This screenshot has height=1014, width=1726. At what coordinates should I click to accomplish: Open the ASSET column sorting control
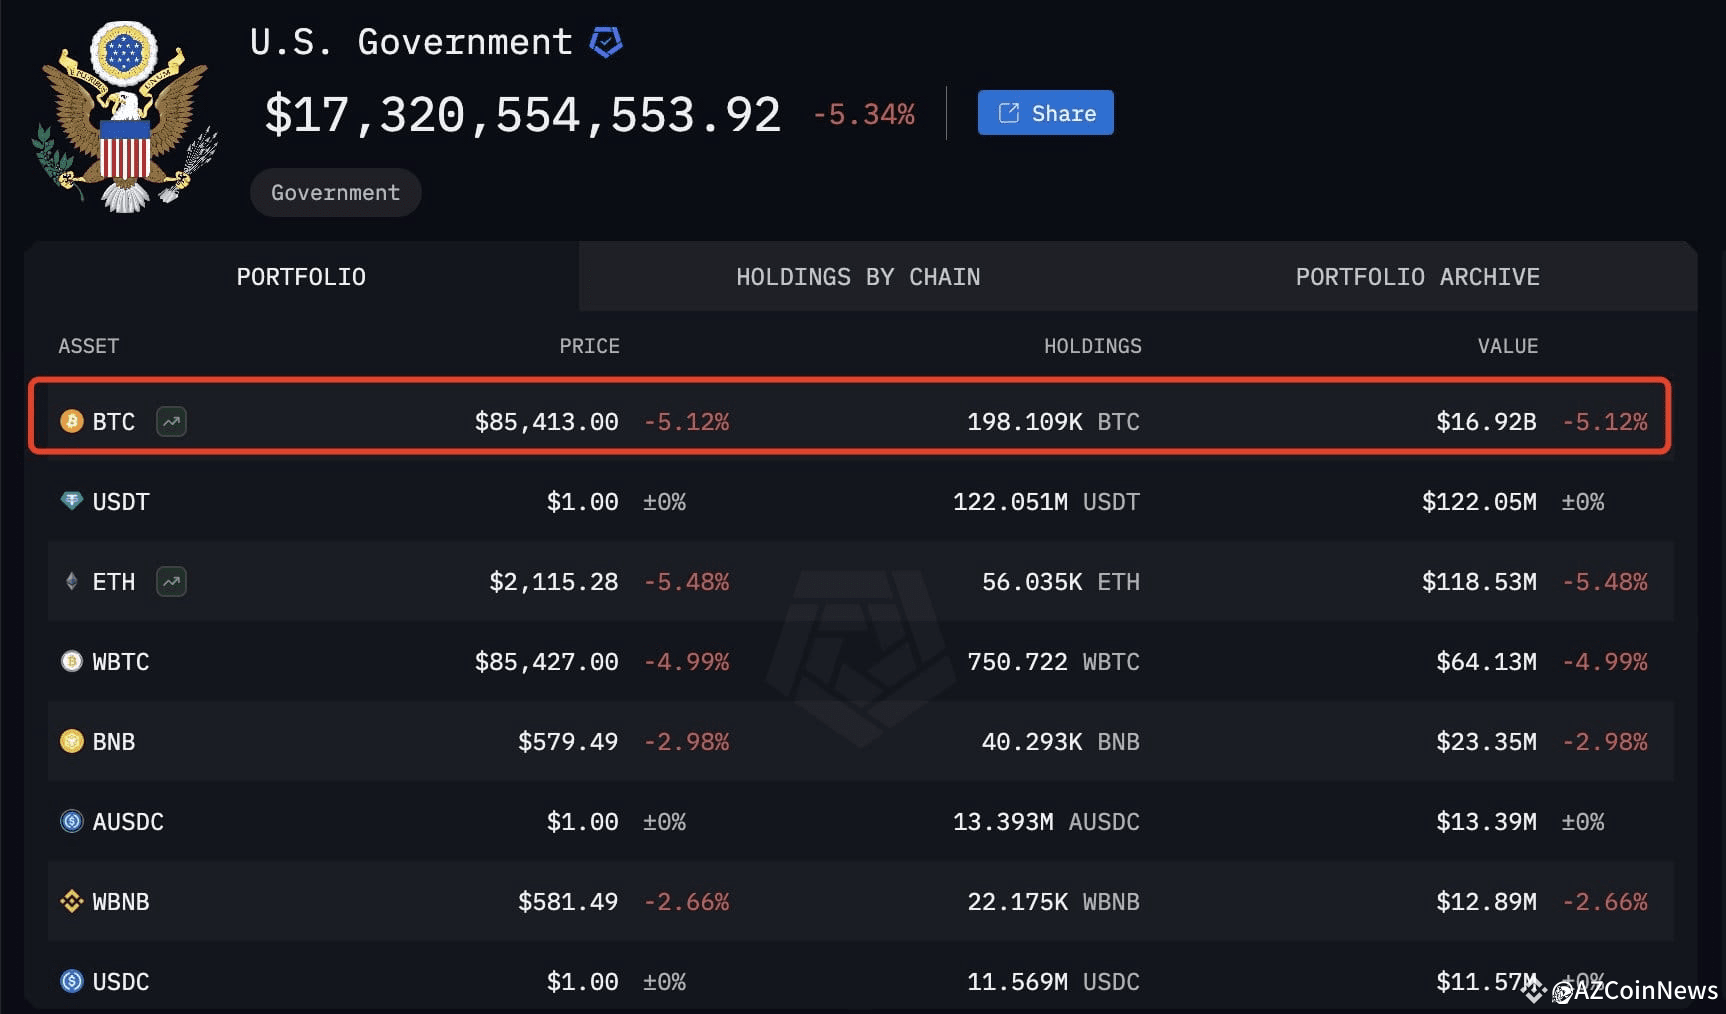tap(88, 346)
